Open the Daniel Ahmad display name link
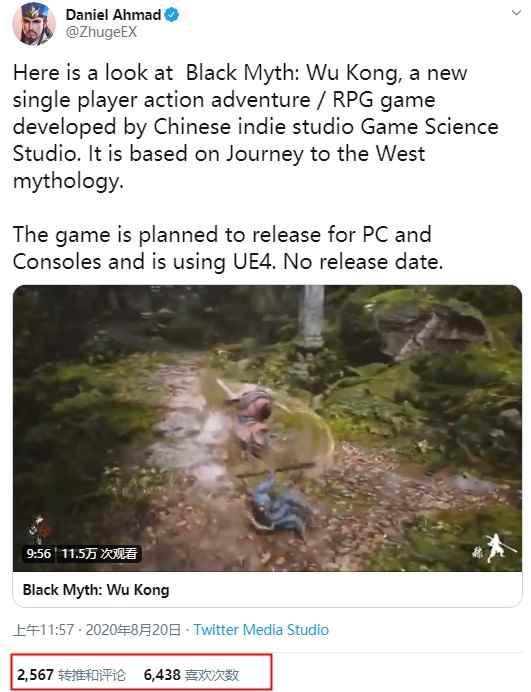The width and height of the screenshot is (531, 692). [113, 15]
